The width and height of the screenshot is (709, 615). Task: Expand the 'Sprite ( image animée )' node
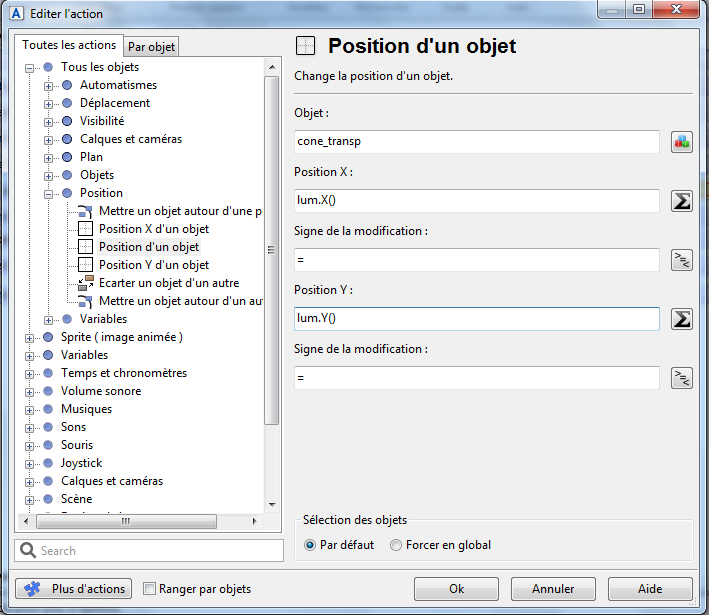click(x=29, y=338)
